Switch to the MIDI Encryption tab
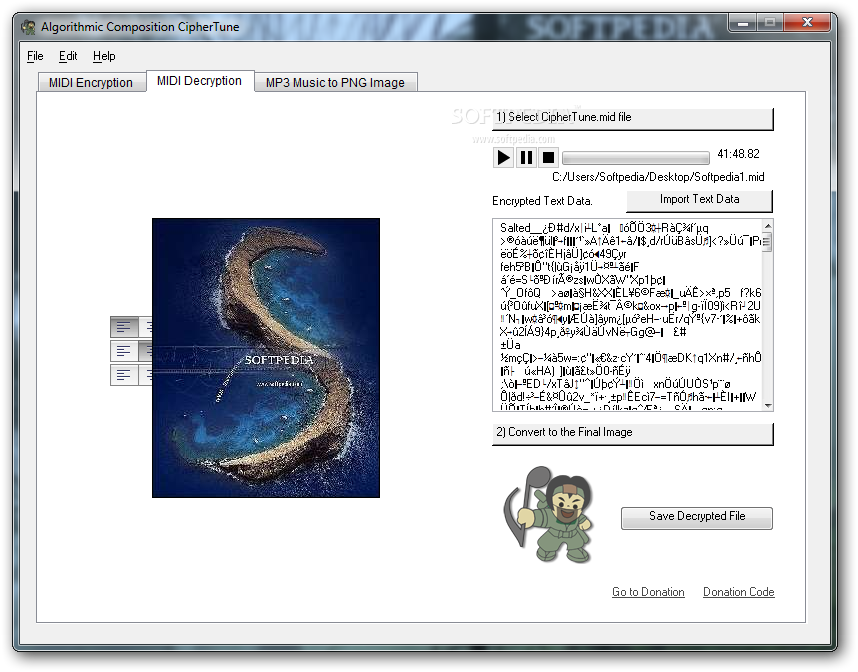 click(x=91, y=83)
